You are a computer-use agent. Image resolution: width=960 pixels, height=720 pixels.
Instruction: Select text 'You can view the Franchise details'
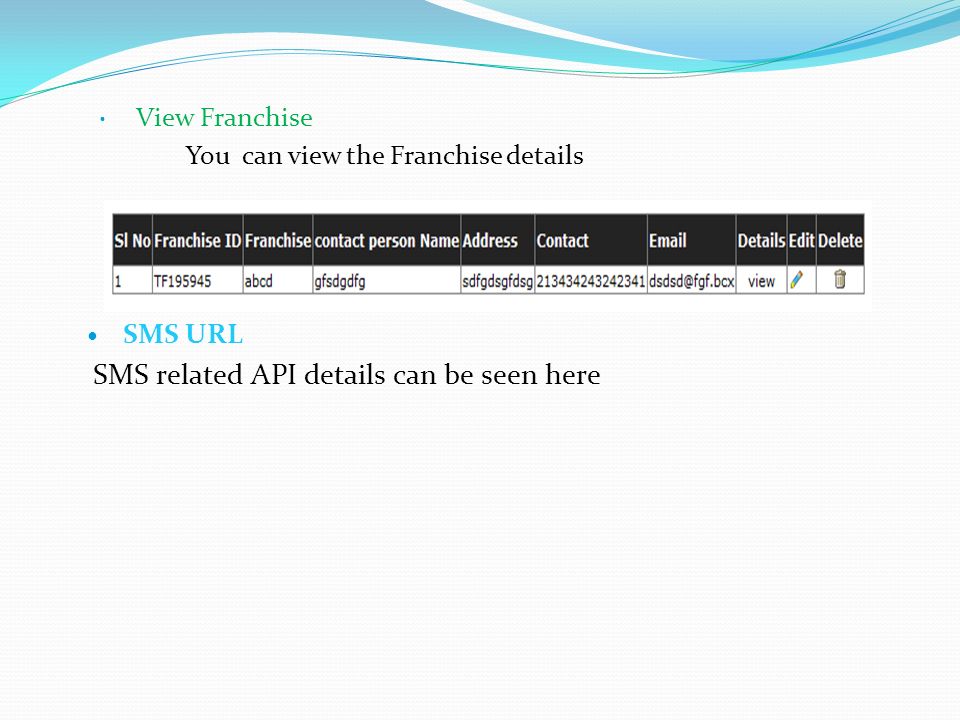pyautogui.click(x=384, y=156)
